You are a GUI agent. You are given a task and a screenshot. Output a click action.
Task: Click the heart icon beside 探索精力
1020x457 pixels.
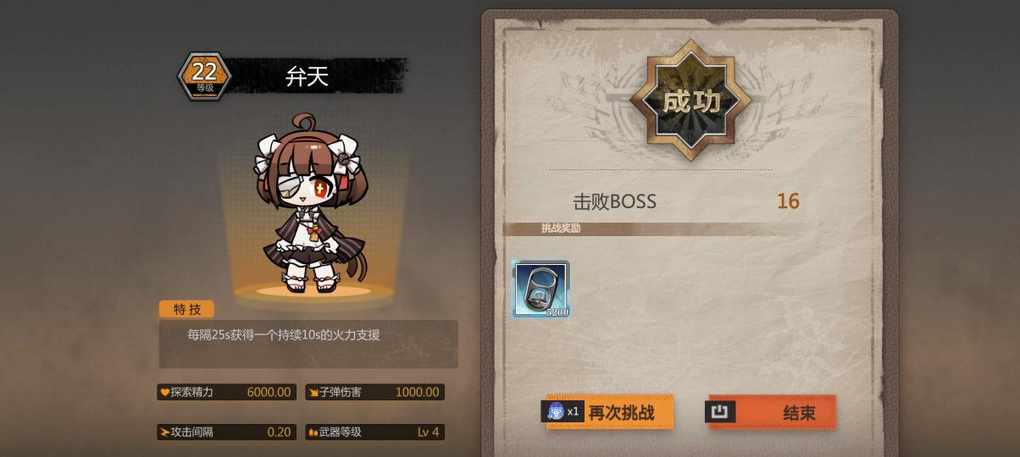[165, 392]
